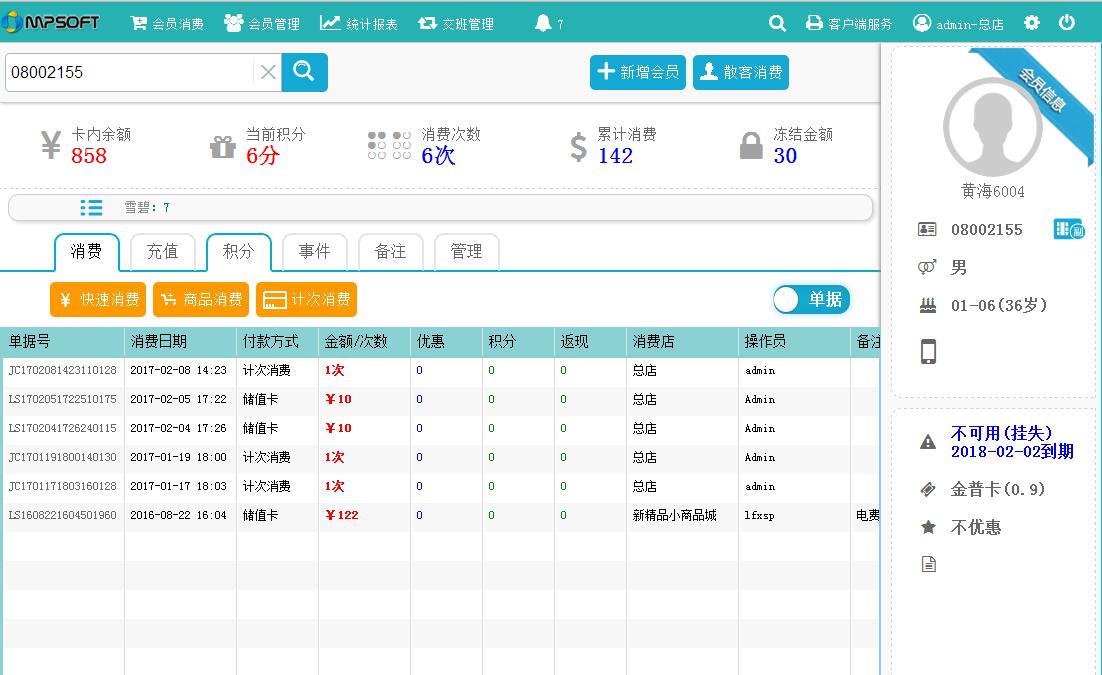Click the top bar search magnifier icon
Viewport: 1102px width, 675px height.
(777, 23)
